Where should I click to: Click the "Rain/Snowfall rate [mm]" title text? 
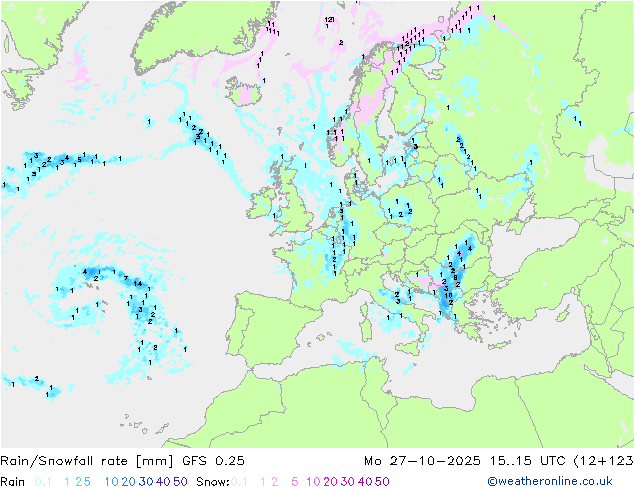click(87, 461)
